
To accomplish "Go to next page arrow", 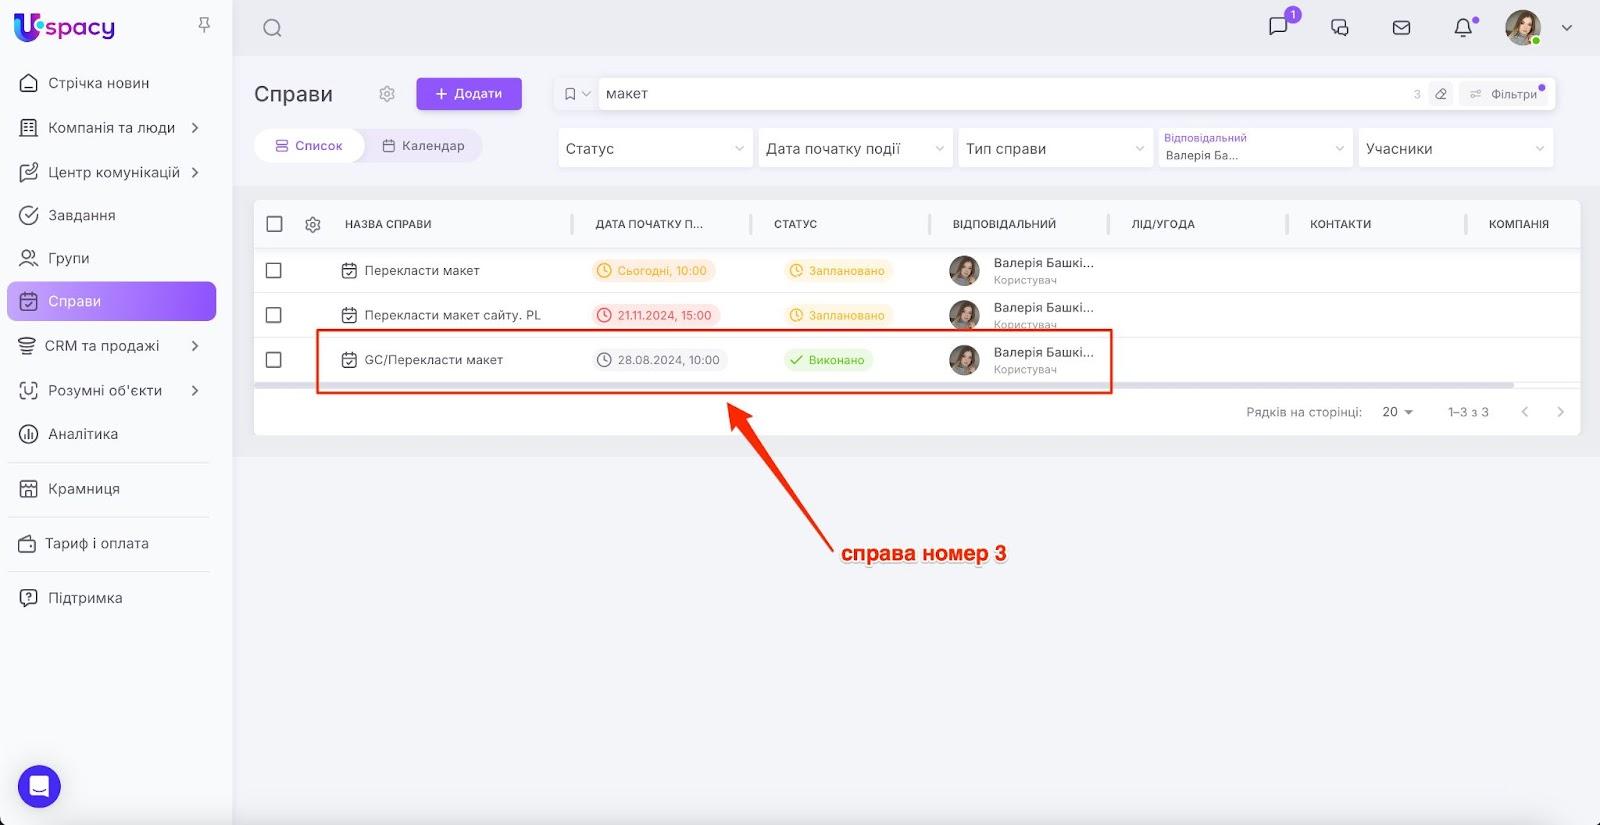I will 1560,412.
